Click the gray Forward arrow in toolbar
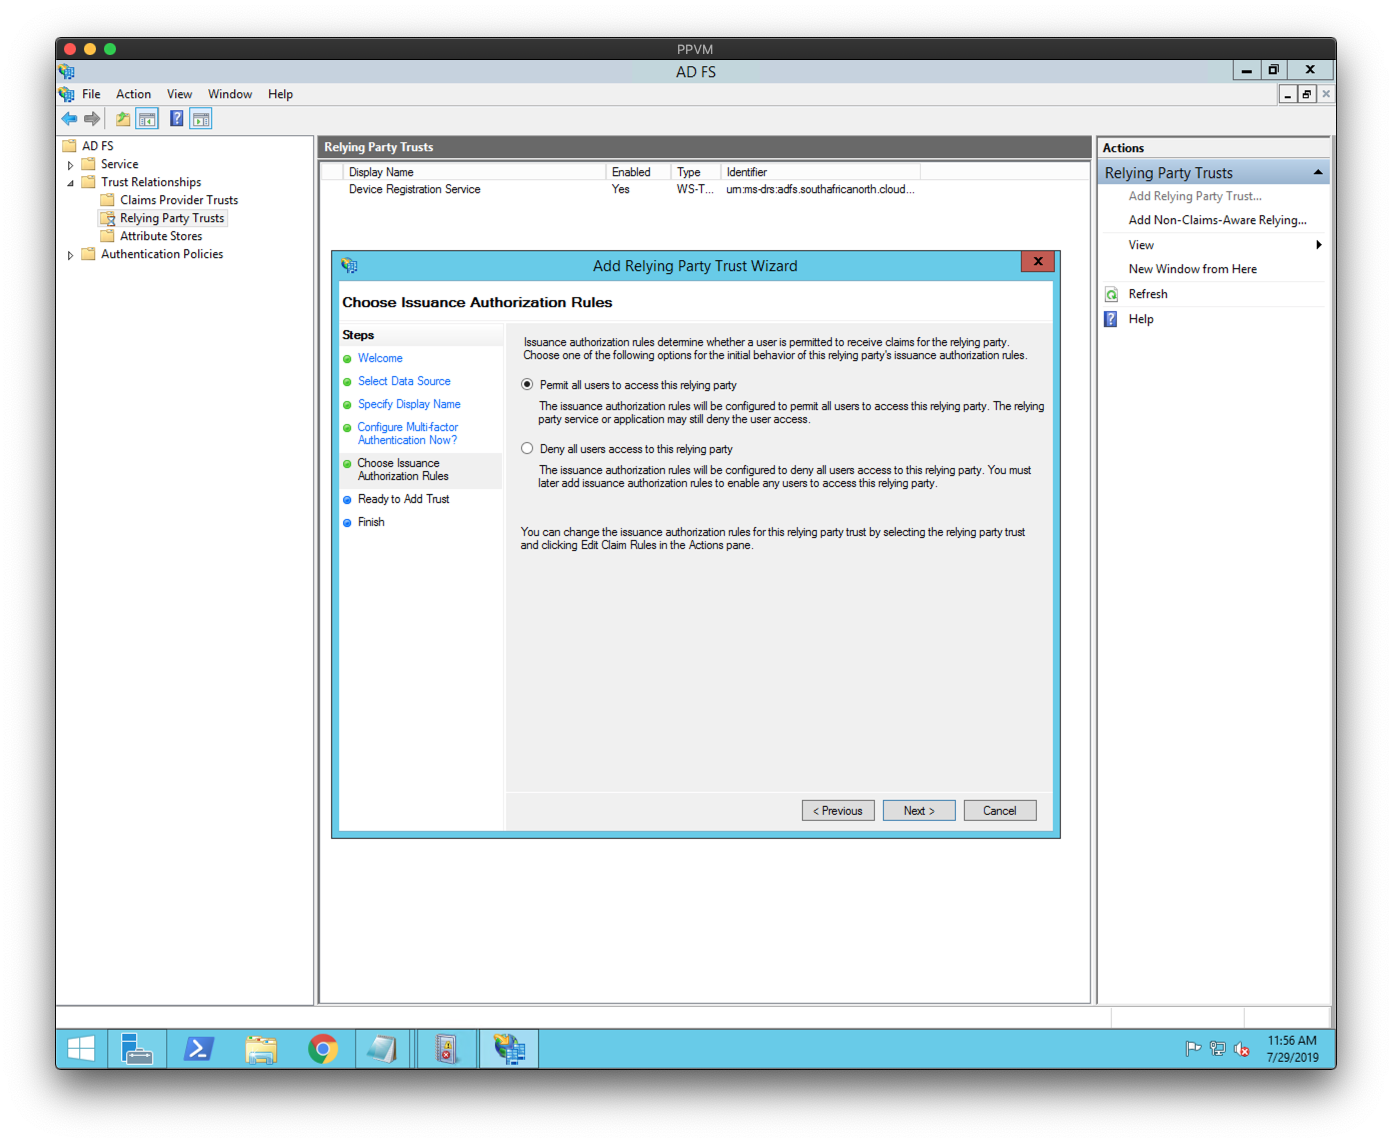The height and width of the screenshot is (1143, 1392). click(92, 119)
